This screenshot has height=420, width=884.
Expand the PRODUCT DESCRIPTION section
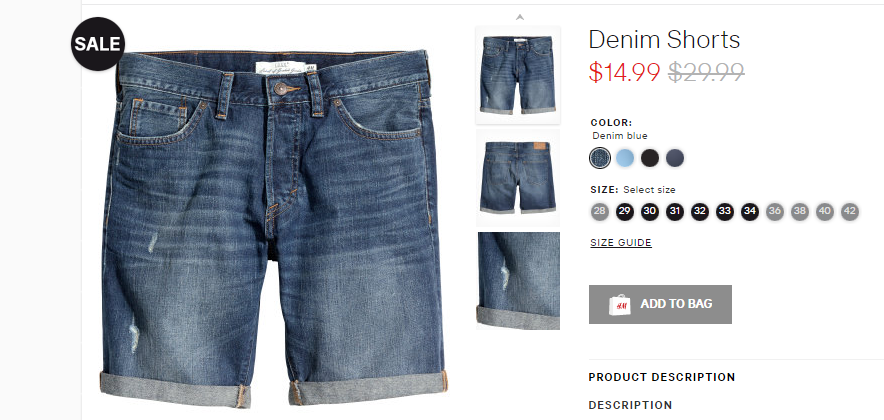pyautogui.click(x=661, y=377)
